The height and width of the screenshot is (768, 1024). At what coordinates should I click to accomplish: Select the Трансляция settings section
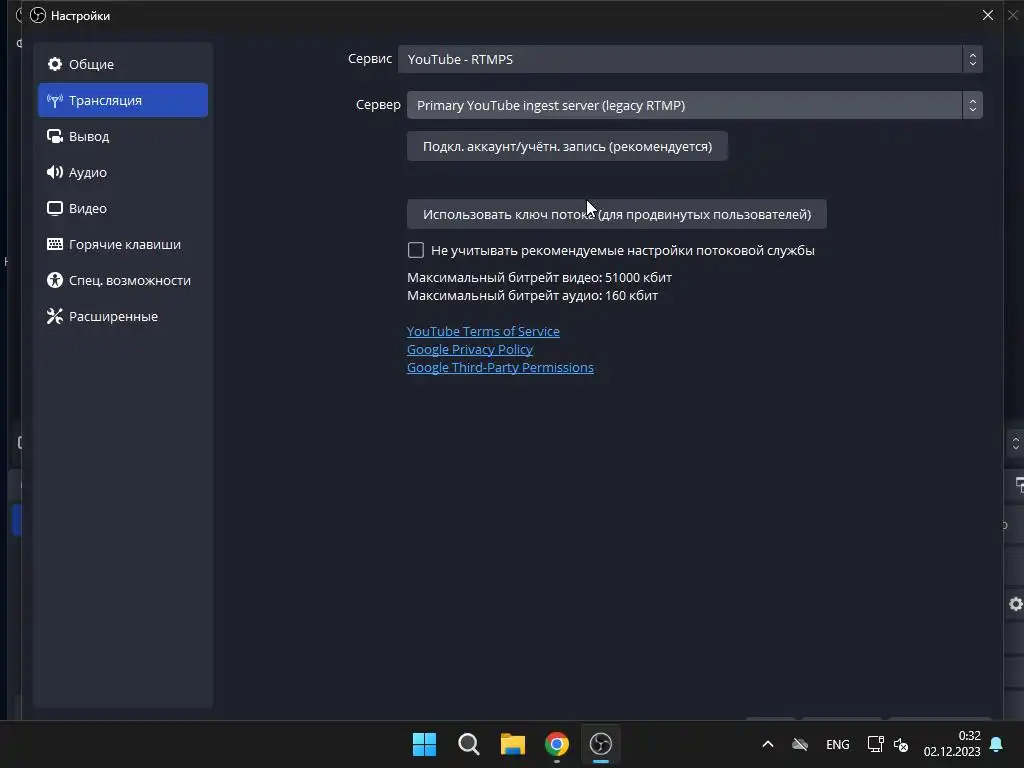click(x=123, y=100)
